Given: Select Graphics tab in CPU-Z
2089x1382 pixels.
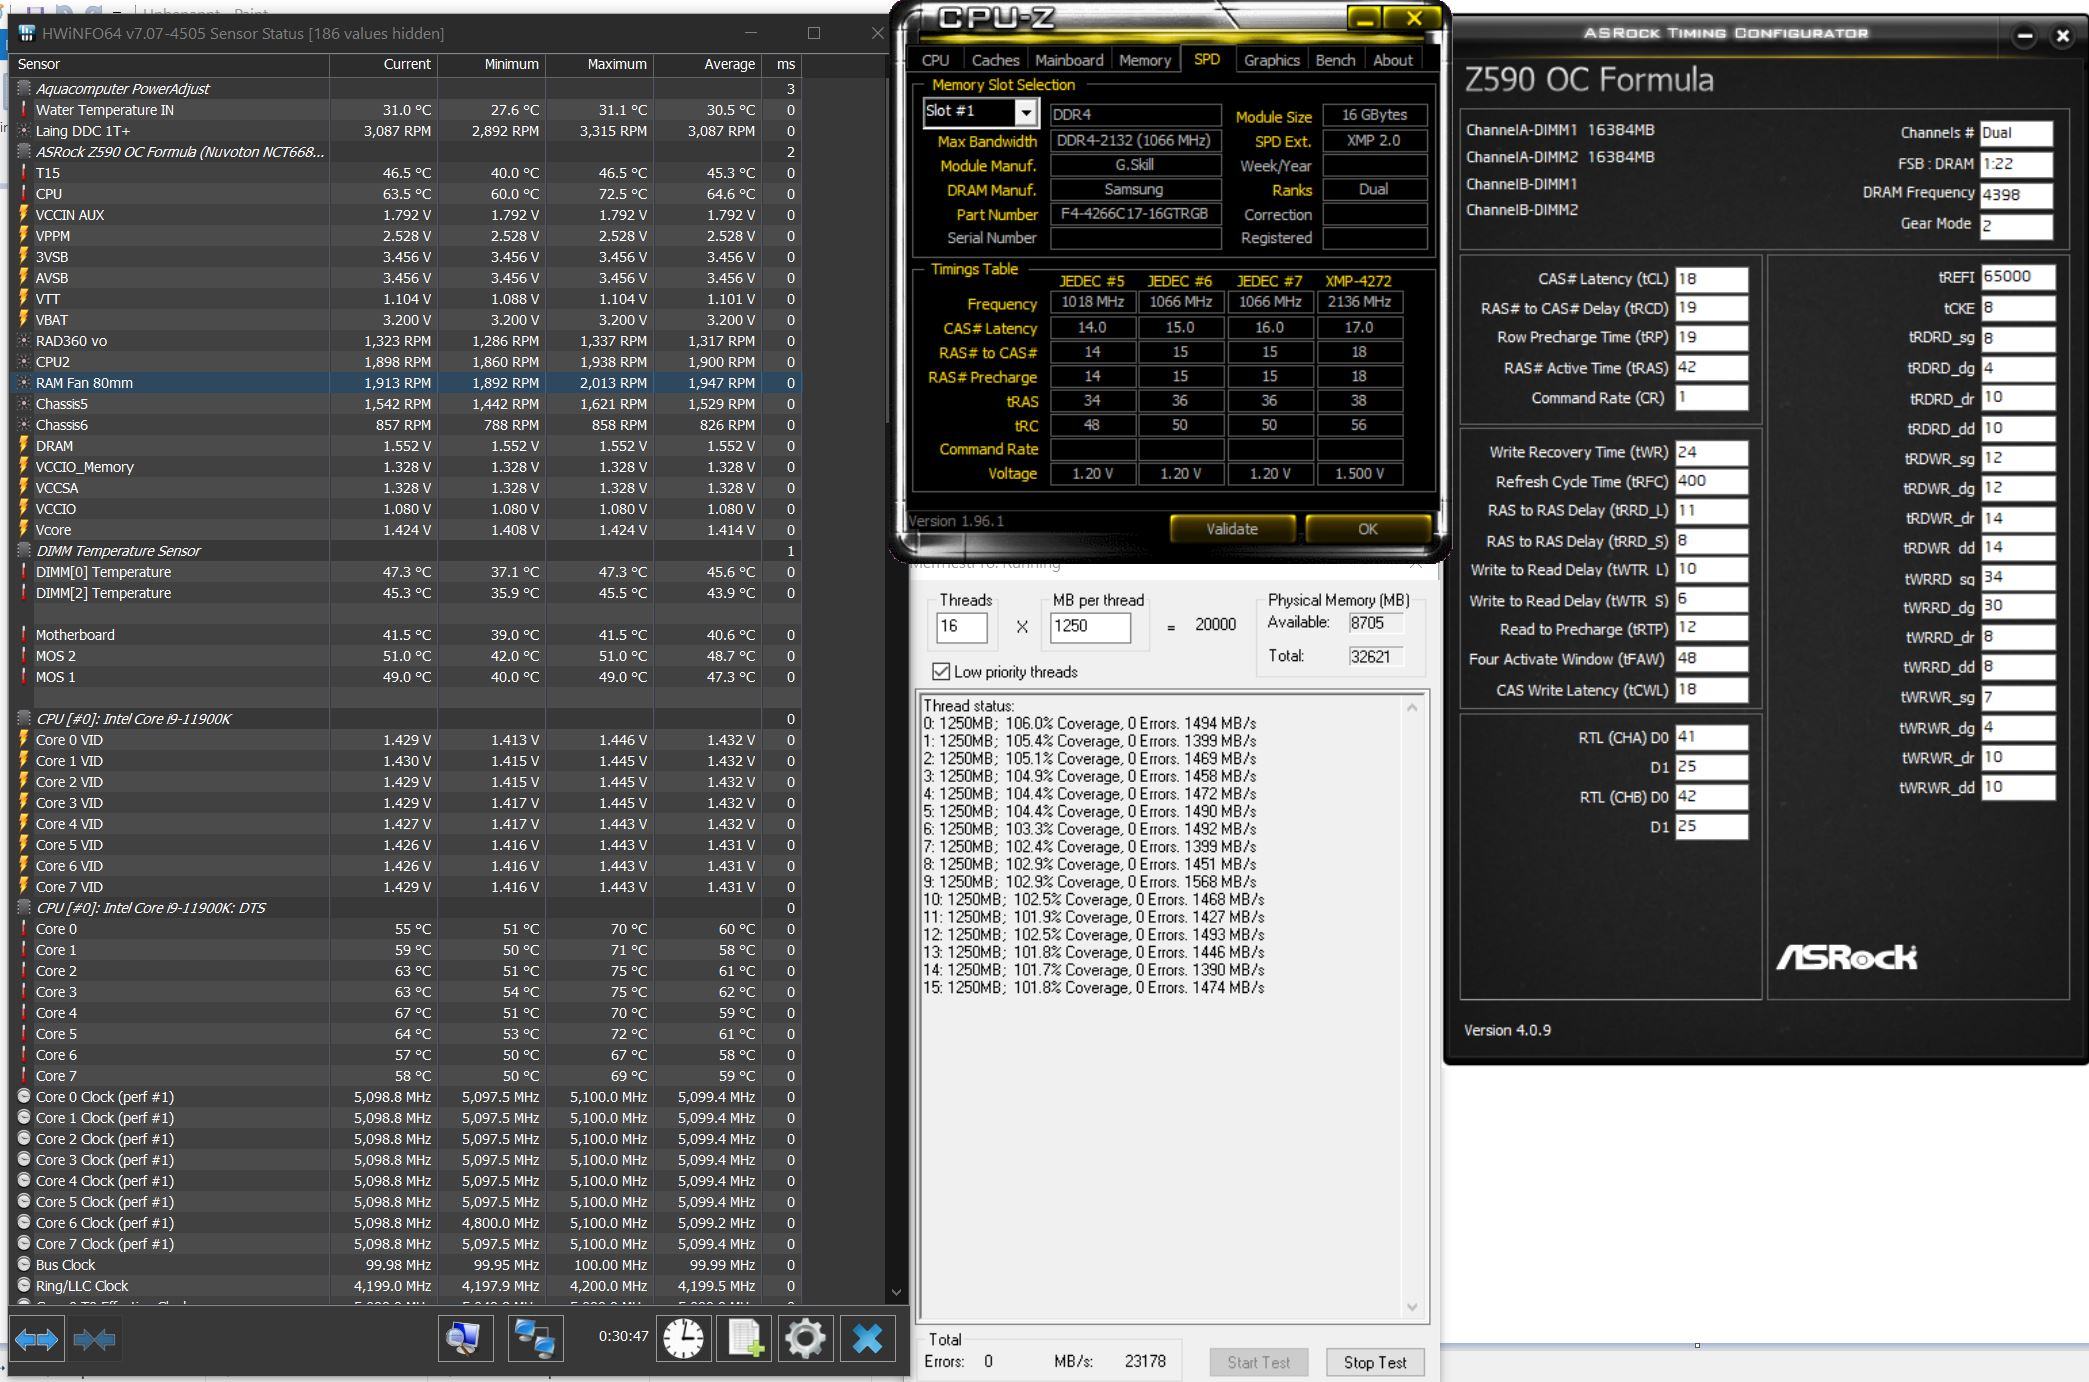Looking at the screenshot, I should click(x=1272, y=60).
